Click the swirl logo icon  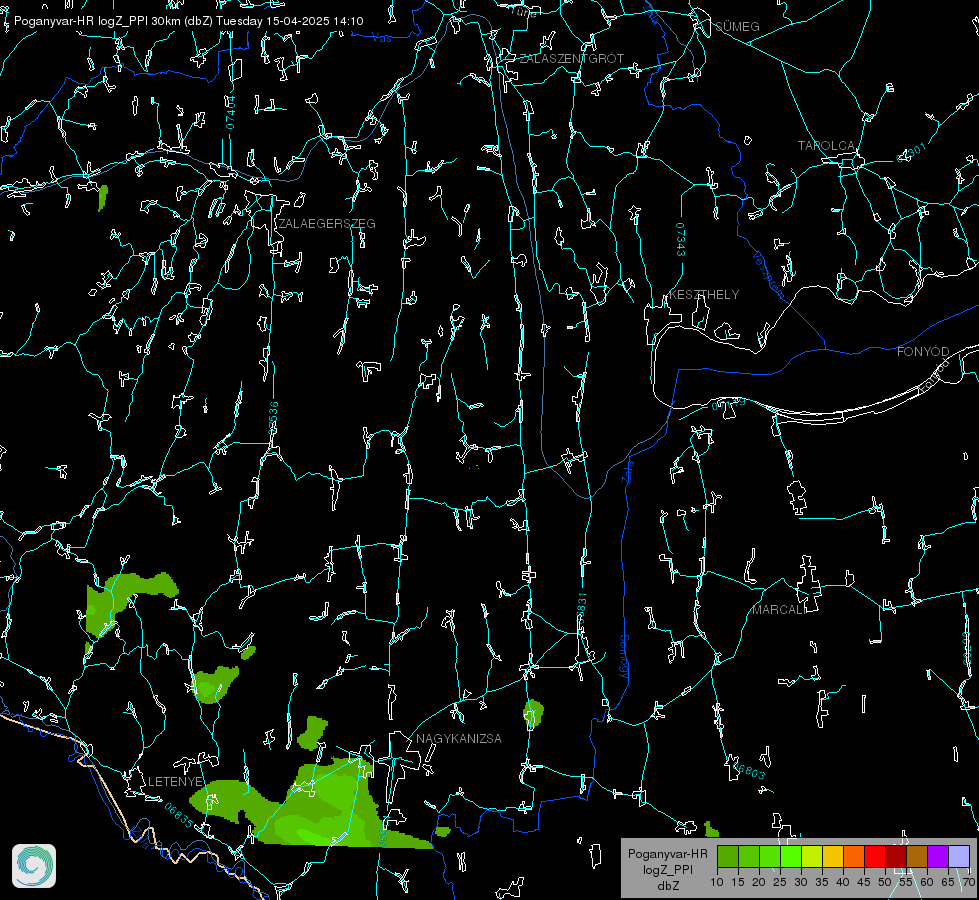34,866
